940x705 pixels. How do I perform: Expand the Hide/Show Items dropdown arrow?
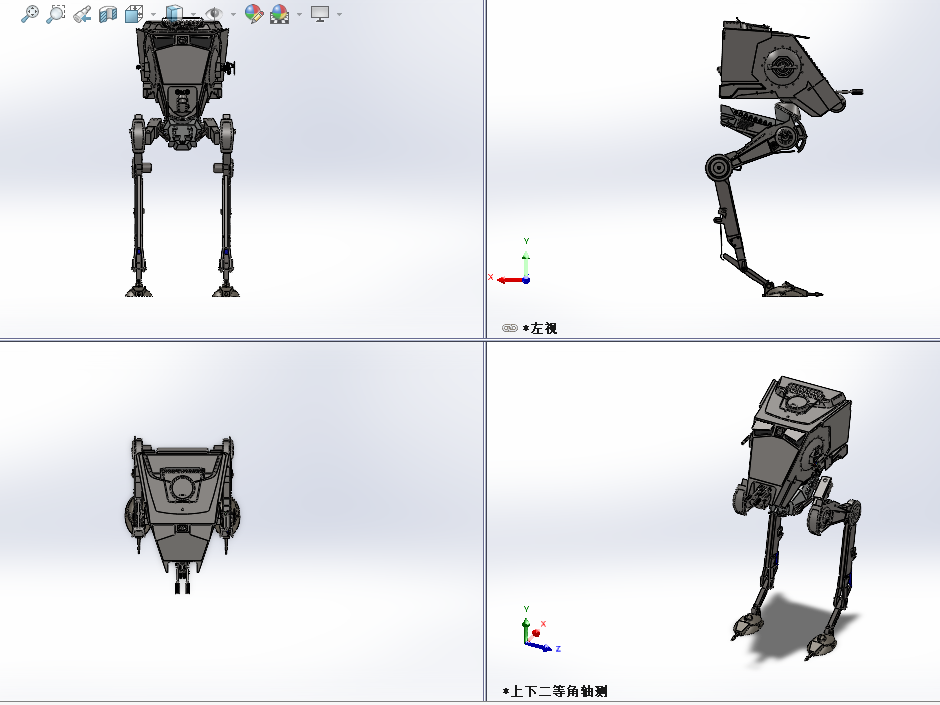click(x=233, y=14)
